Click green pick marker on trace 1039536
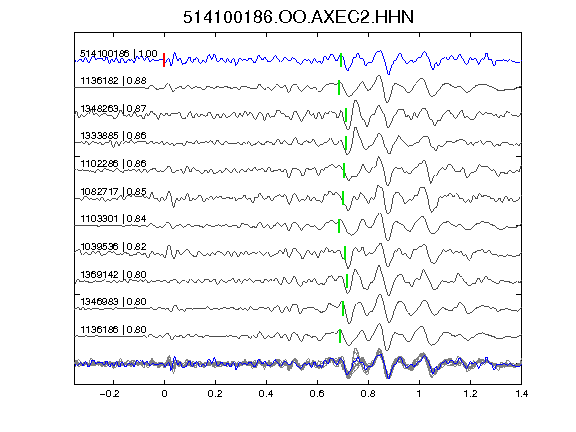The image size is (576, 432). (x=345, y=253)
